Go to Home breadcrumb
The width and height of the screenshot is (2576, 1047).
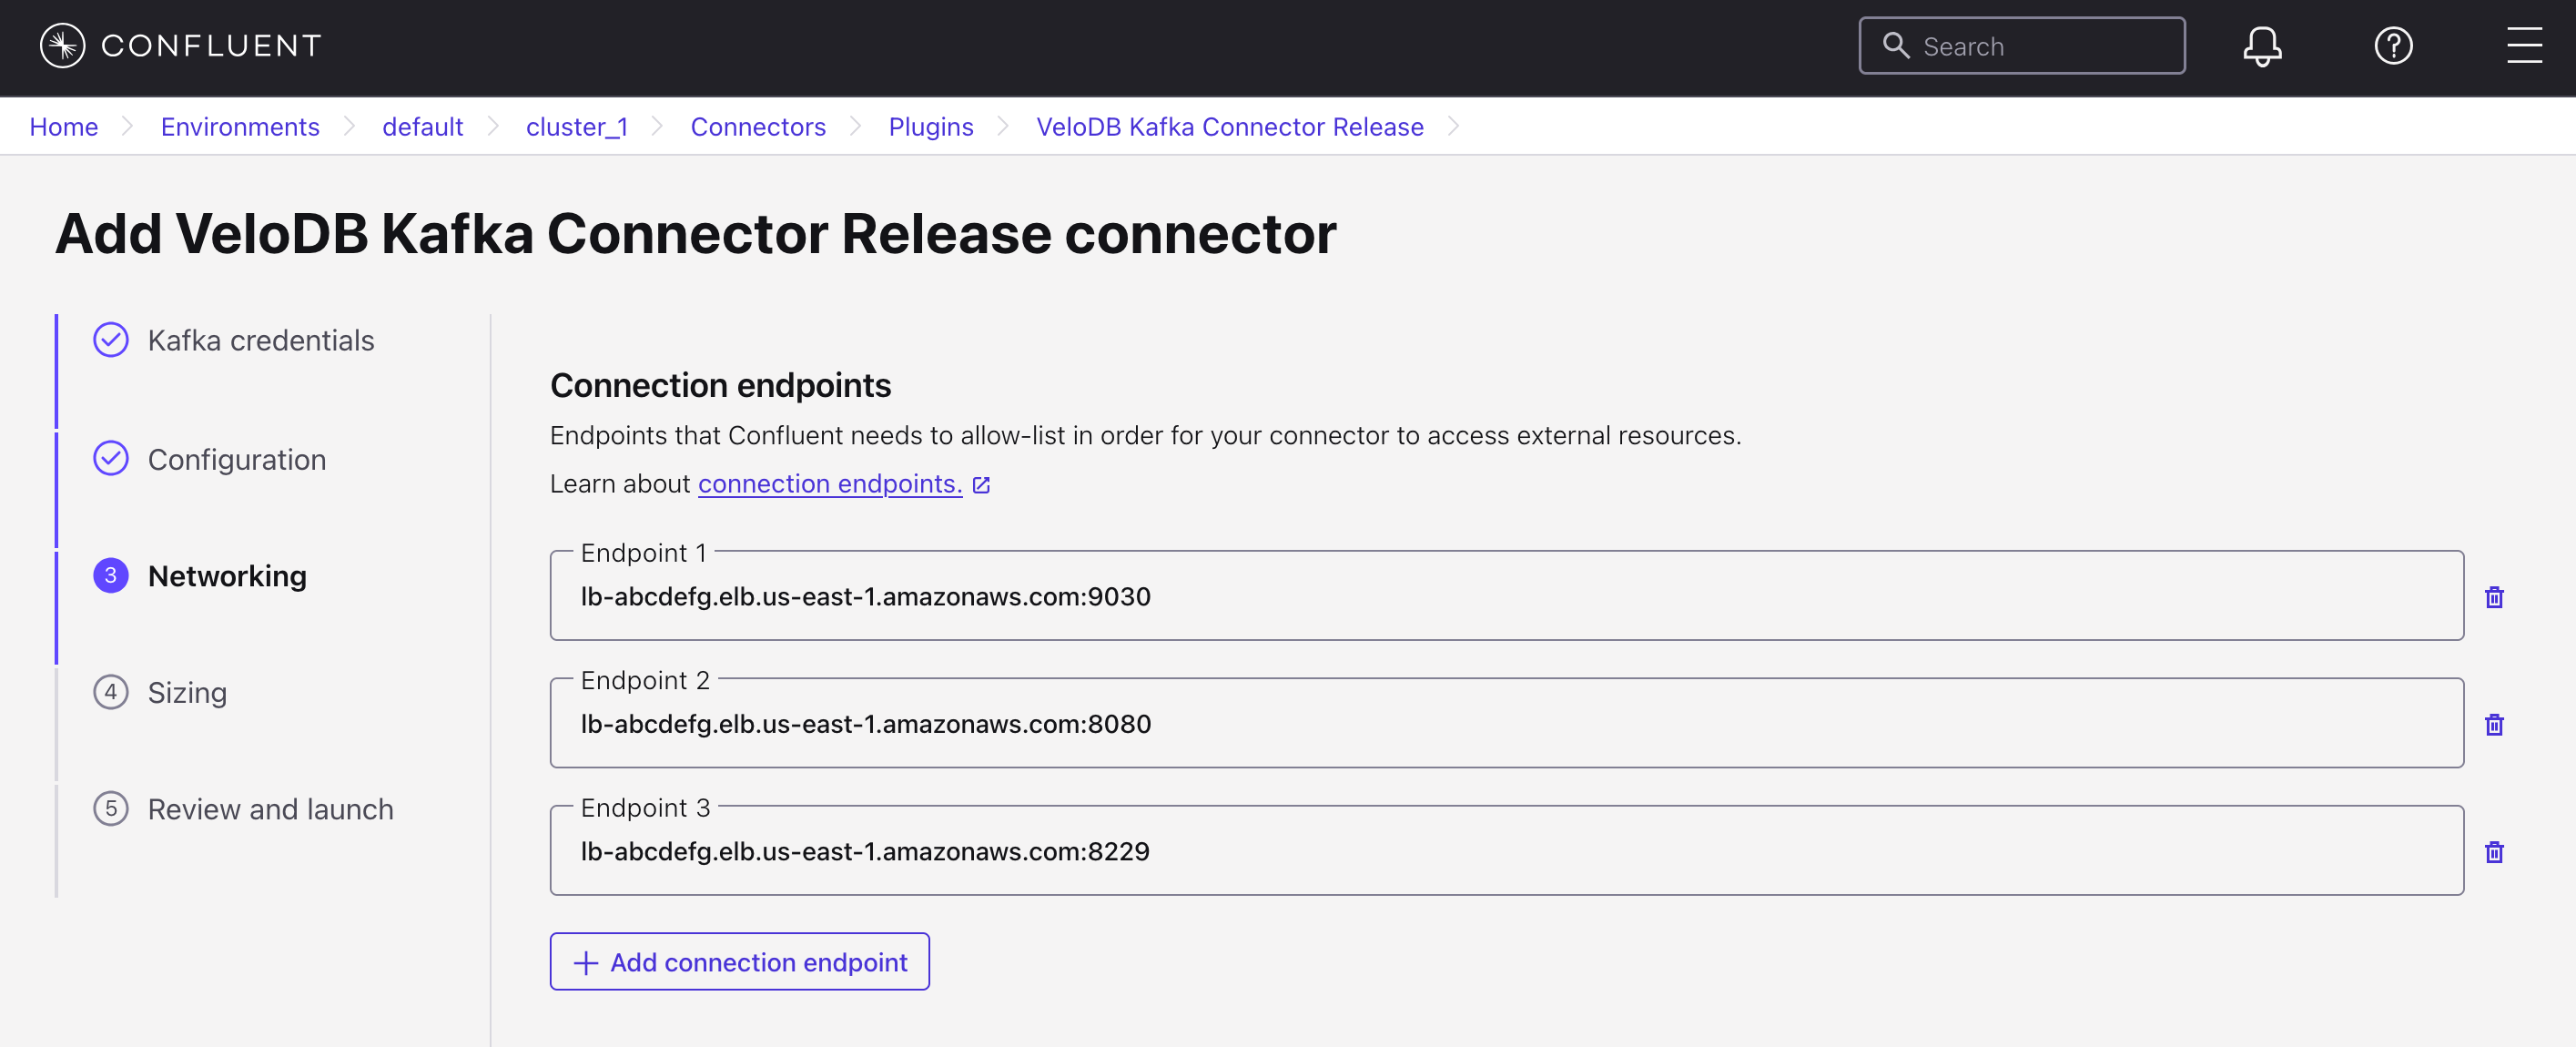[x=63, y=127]
